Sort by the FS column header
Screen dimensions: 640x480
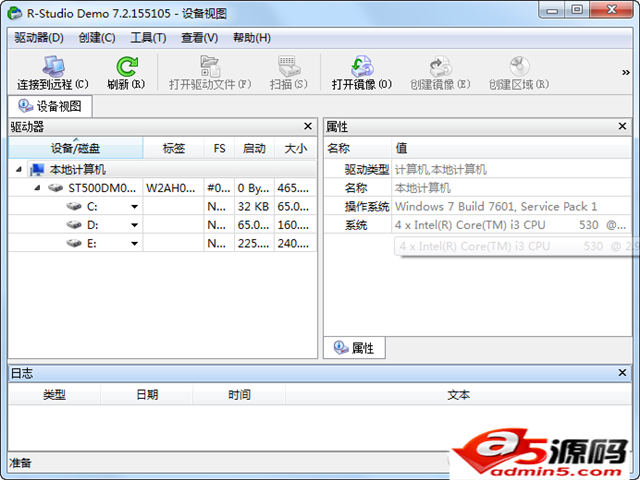pyautogui.click(x=219, y=148)
